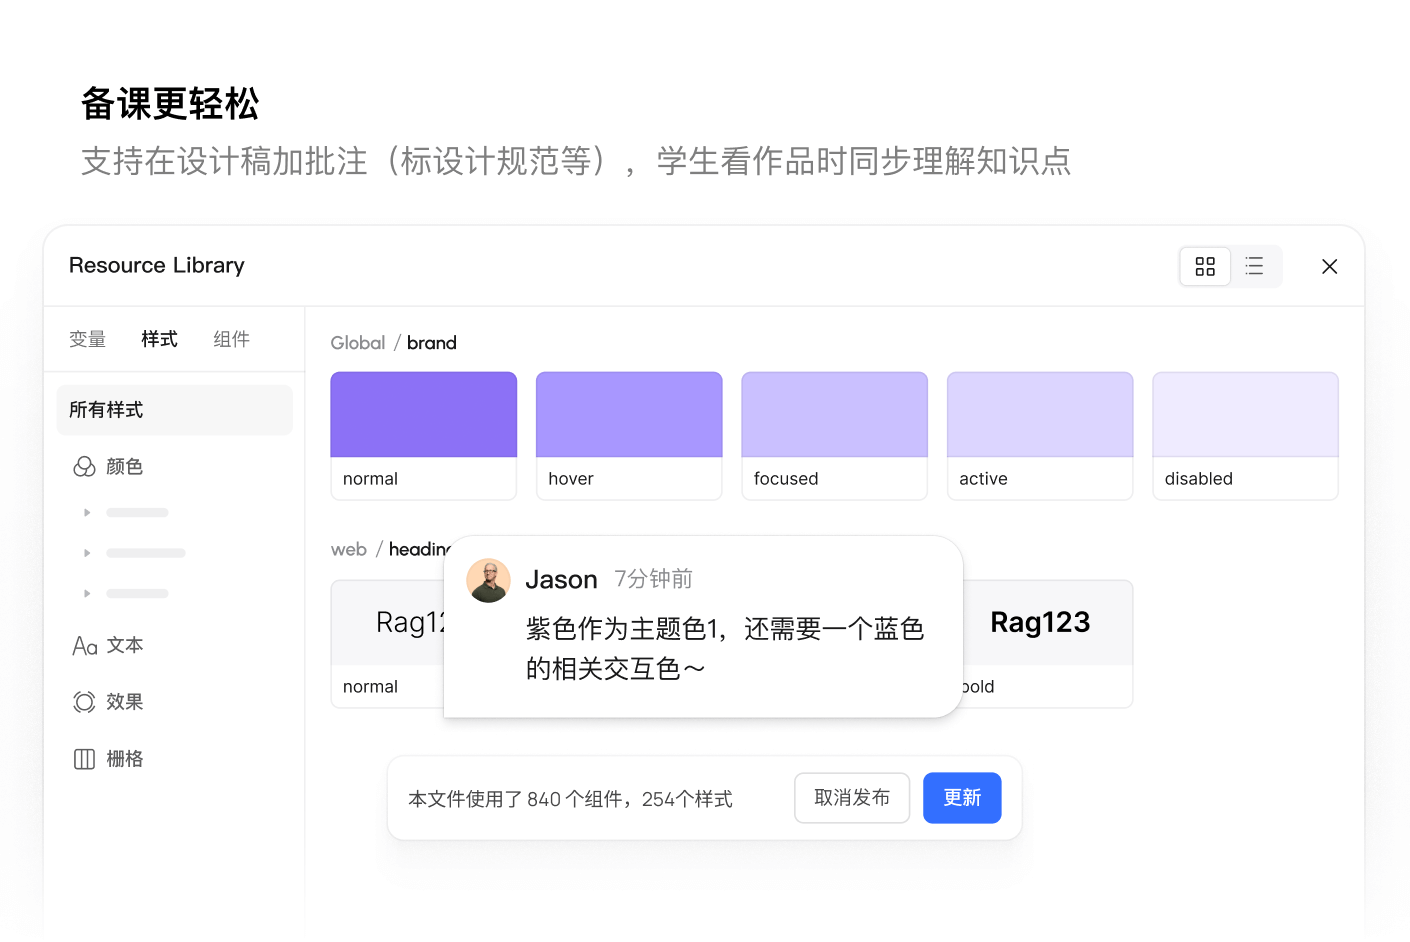Switch to the 变量 tab
Viewport: 1410px width, 942px height.
click(87, 338)
